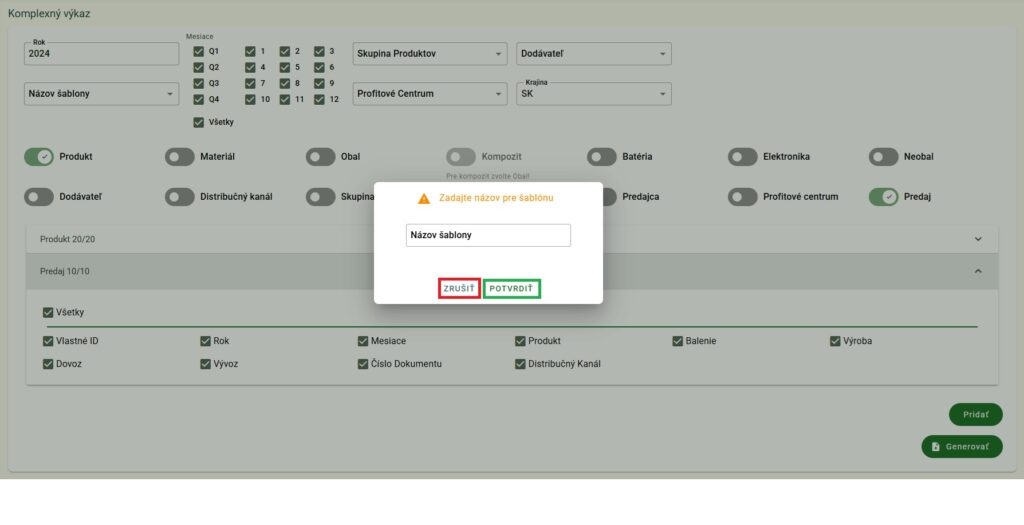The image size is (1024, 525).
Task: Click the Generovať document icon
Action: tap(935, 447)
